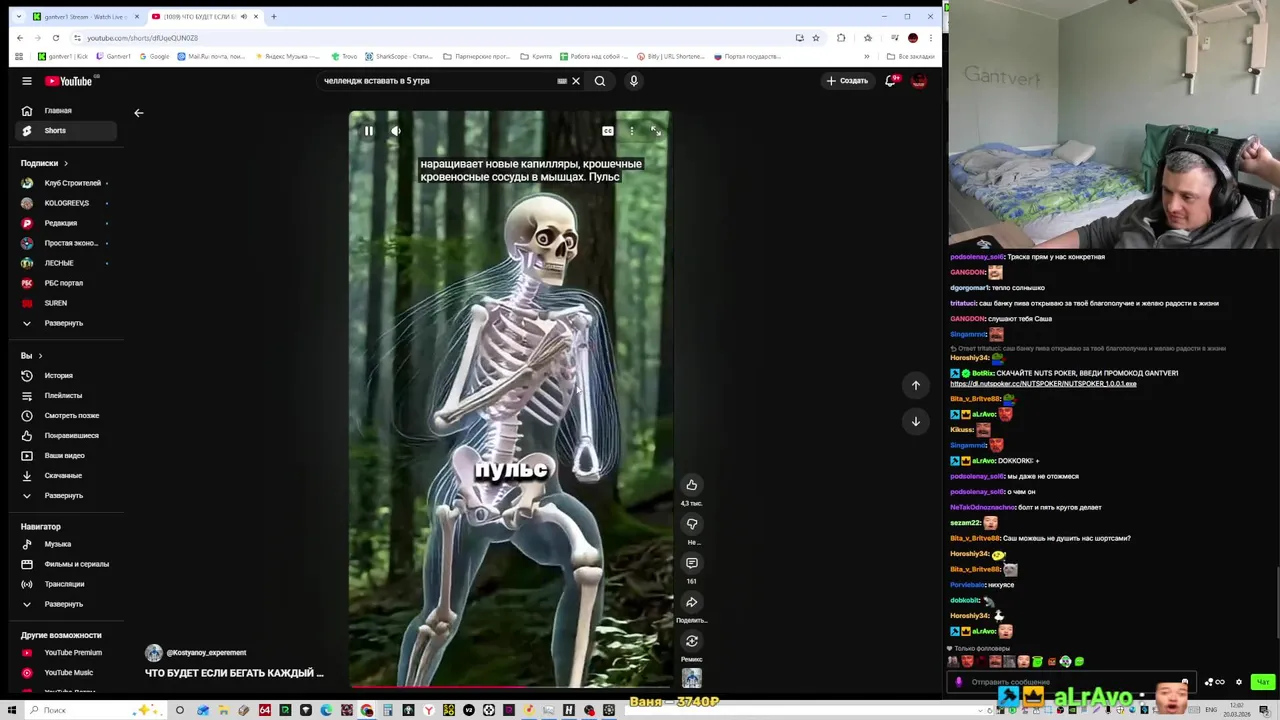Open the YouTube account avatar menu
The image size is (1280, 720).
point(919,81)
